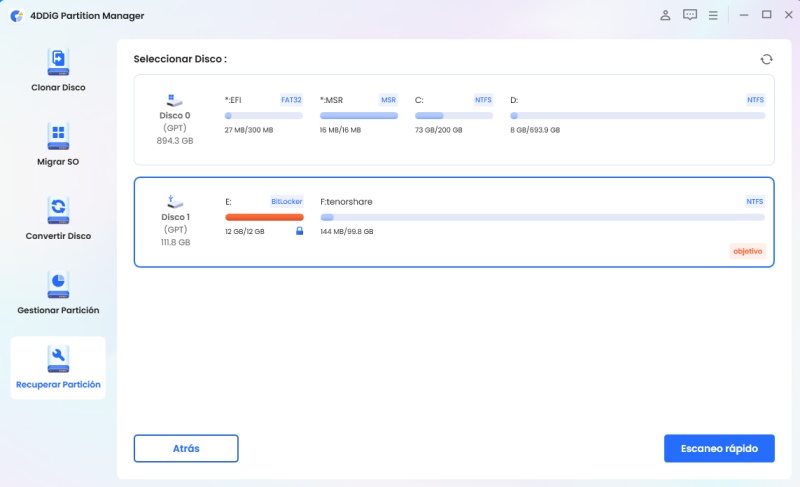Go back with the Atrás button
Image resolution: width=800 pixels, height=487 pixels.
tap(186, 448)
